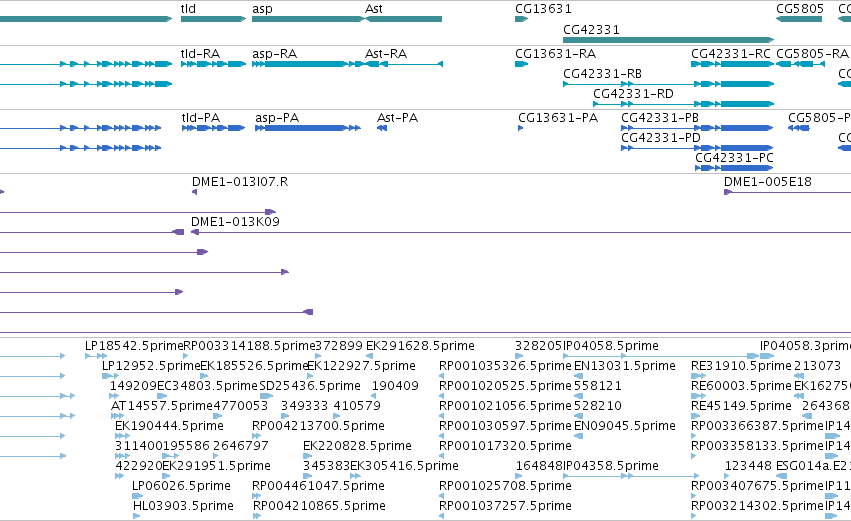The width and height of the screenshot is (851, 521).
Task: Click the LP06026.5prime EST label
Action: (181, 486)
